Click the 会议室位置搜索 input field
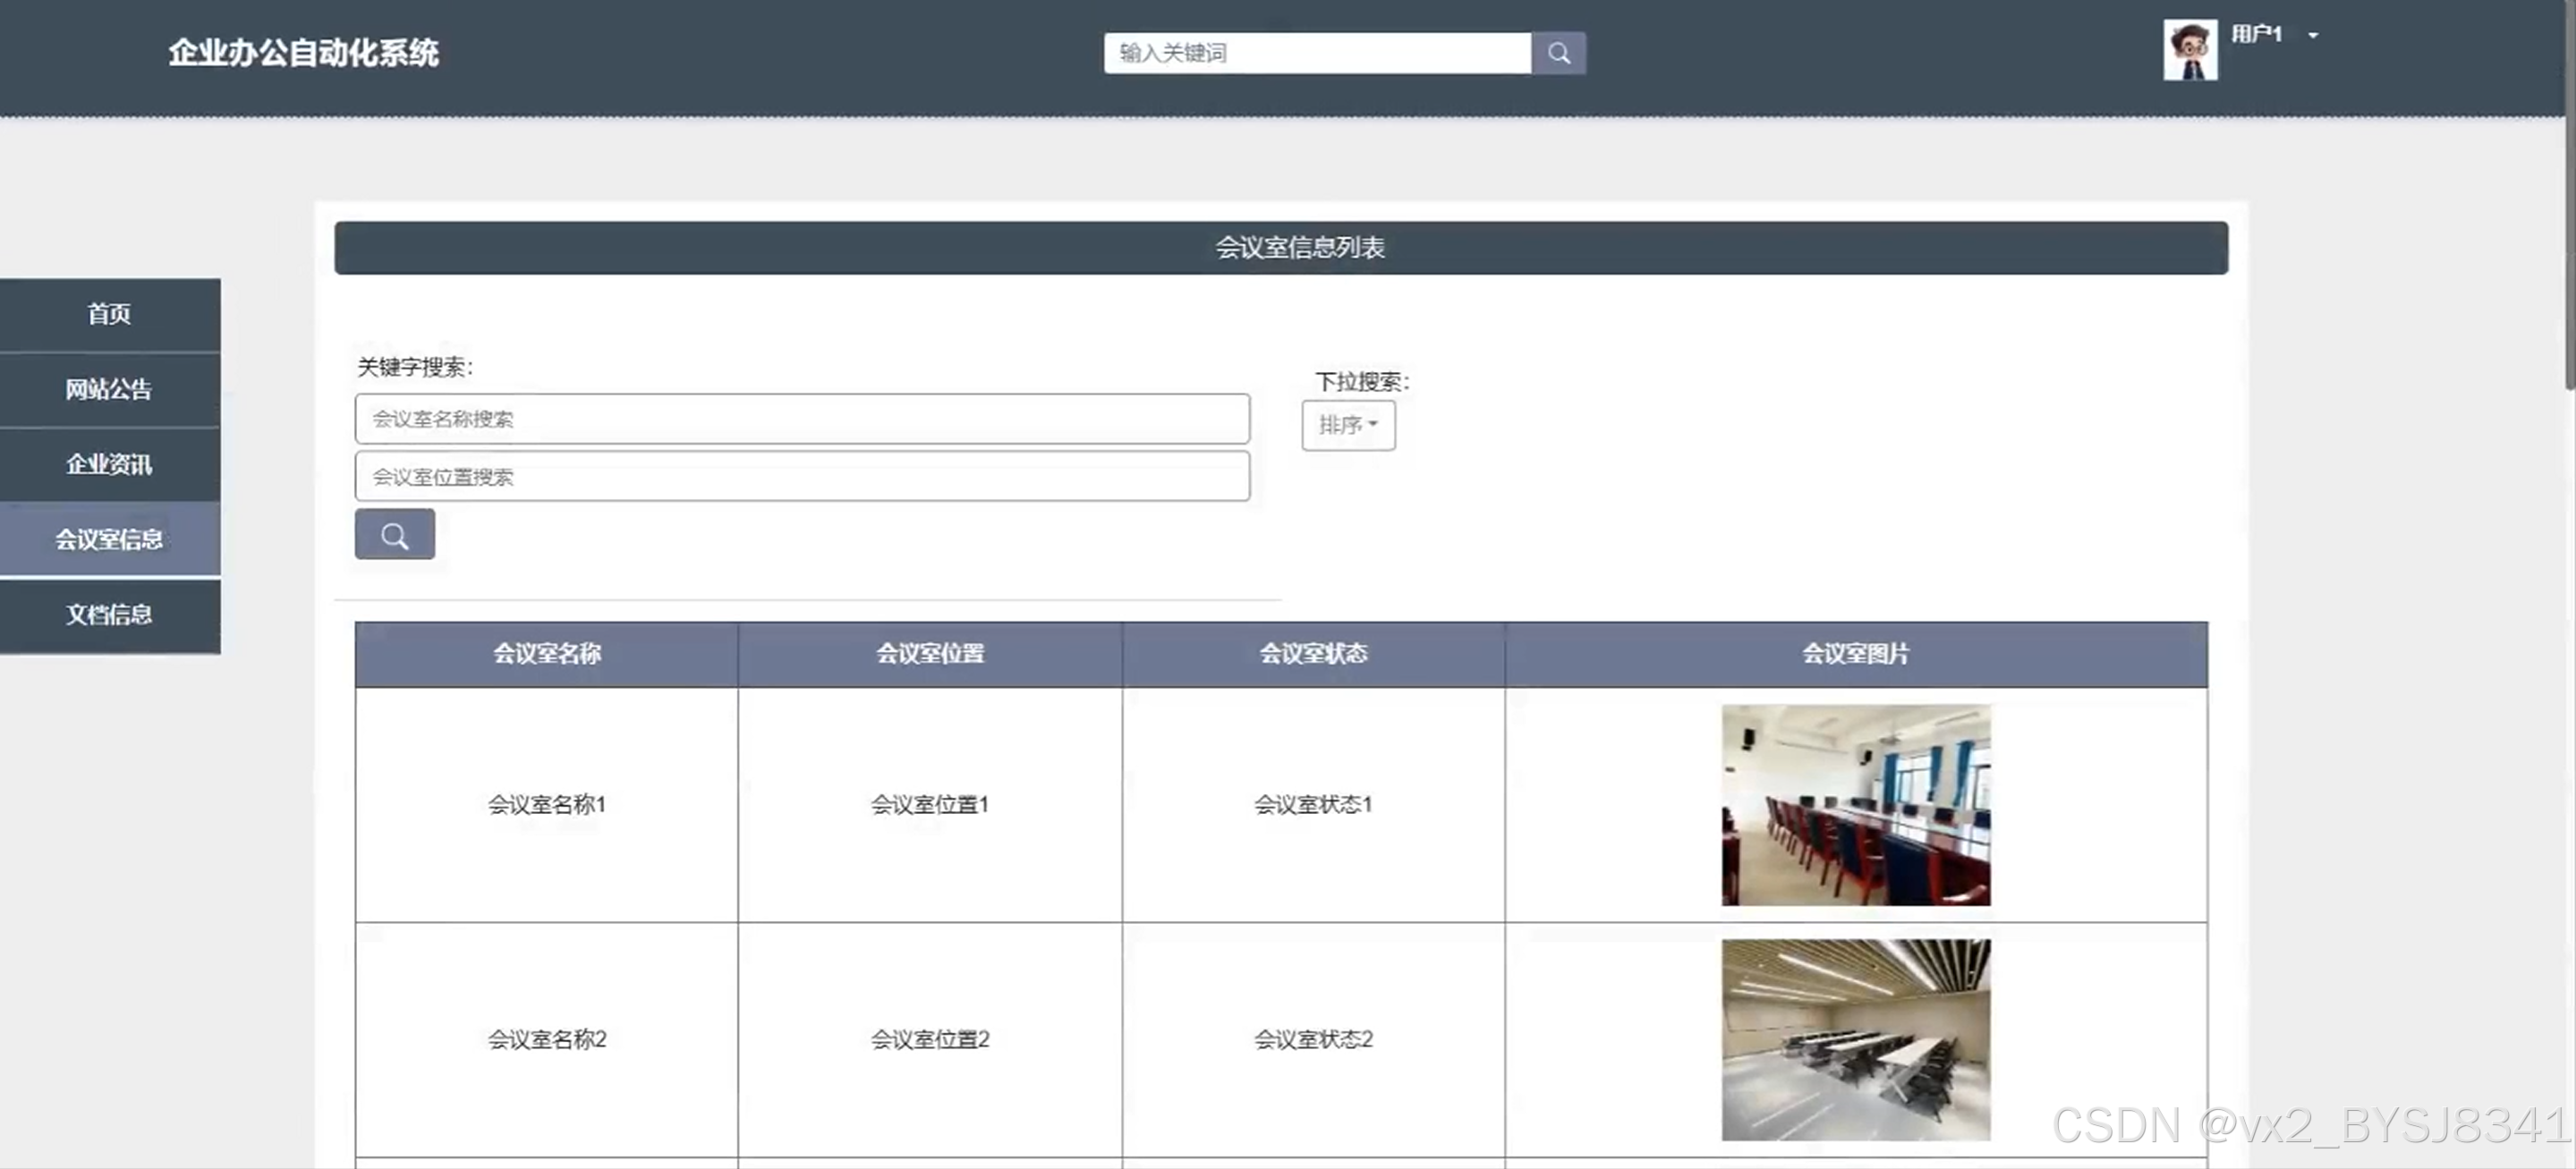Image resolution: width=2576 pixels, height=1169 pixels. [801, 477]
